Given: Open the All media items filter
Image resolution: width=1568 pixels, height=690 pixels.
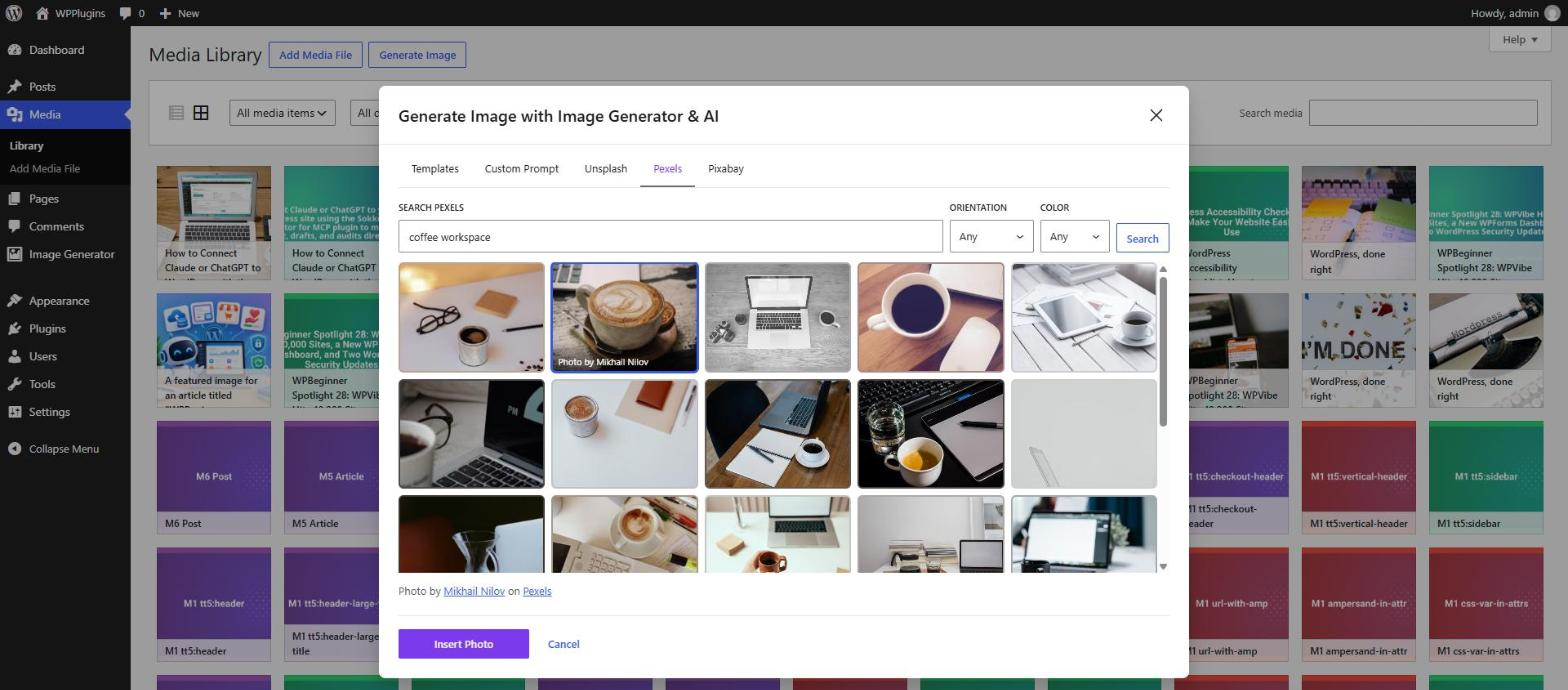Looking at the screenshot, I should 282,113.
